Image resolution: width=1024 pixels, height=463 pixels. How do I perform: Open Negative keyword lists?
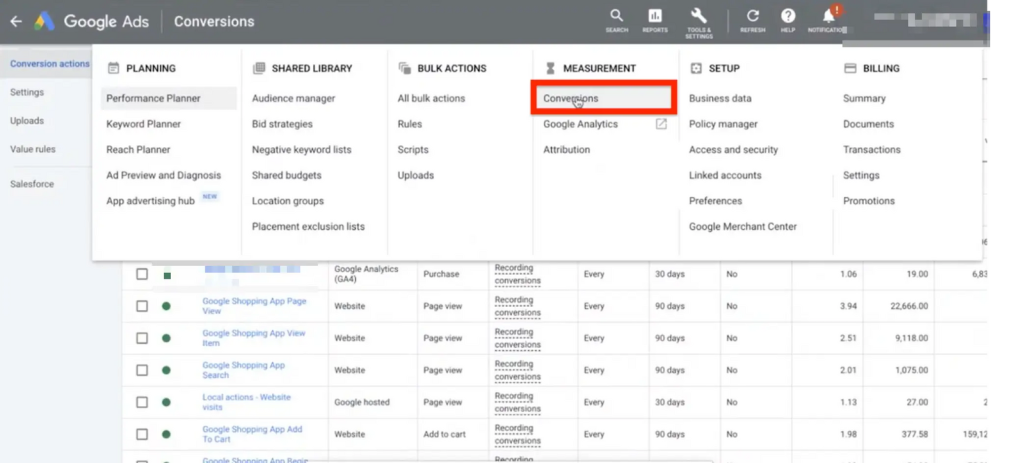[x=302, y=150]
